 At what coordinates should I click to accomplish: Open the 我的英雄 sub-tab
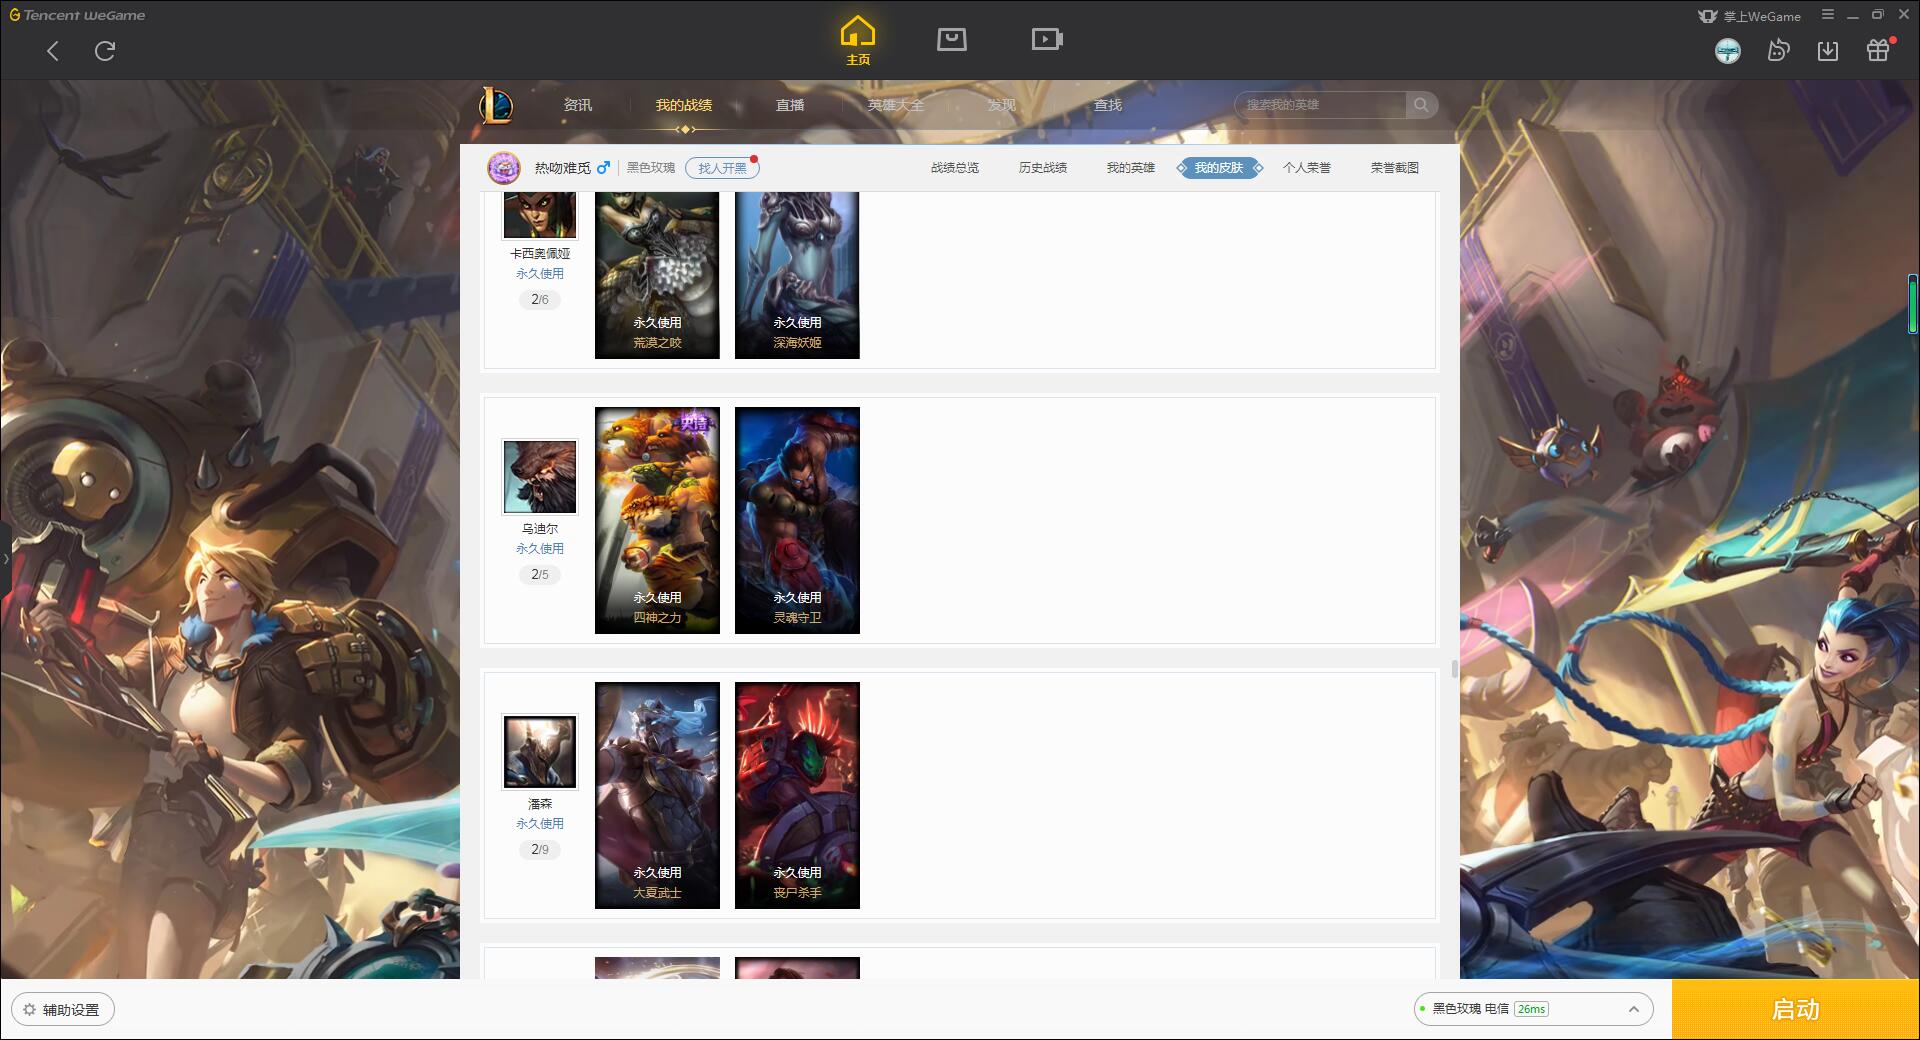[x=1131, y=168]
